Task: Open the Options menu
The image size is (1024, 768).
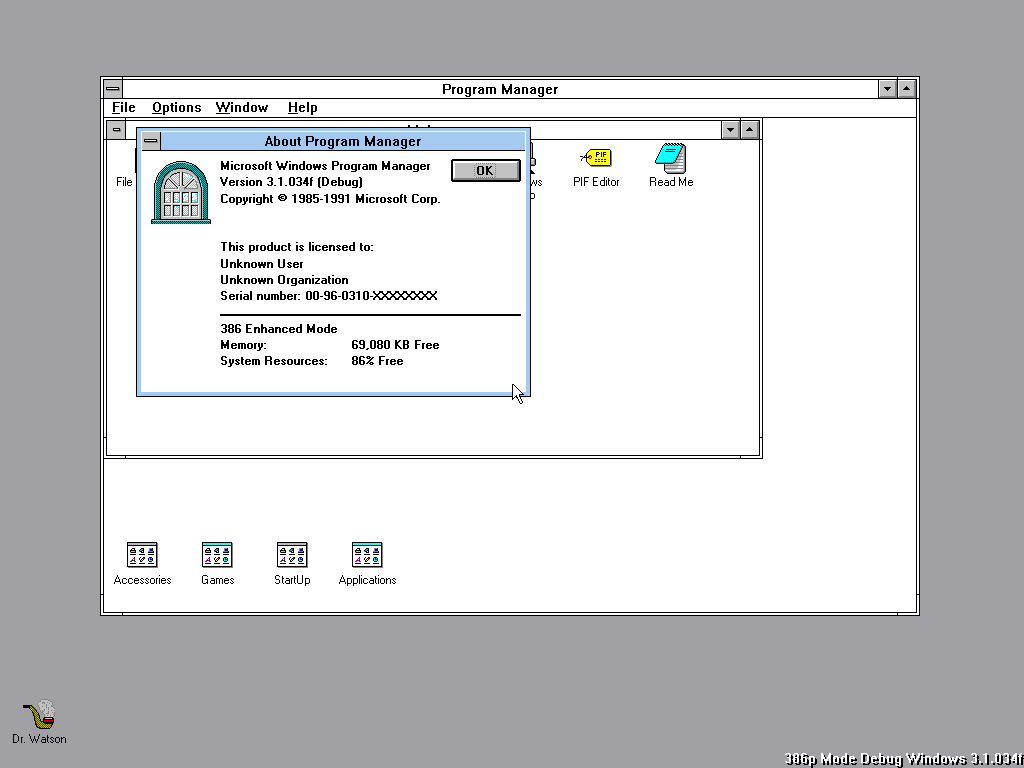Action: (176, 108)
